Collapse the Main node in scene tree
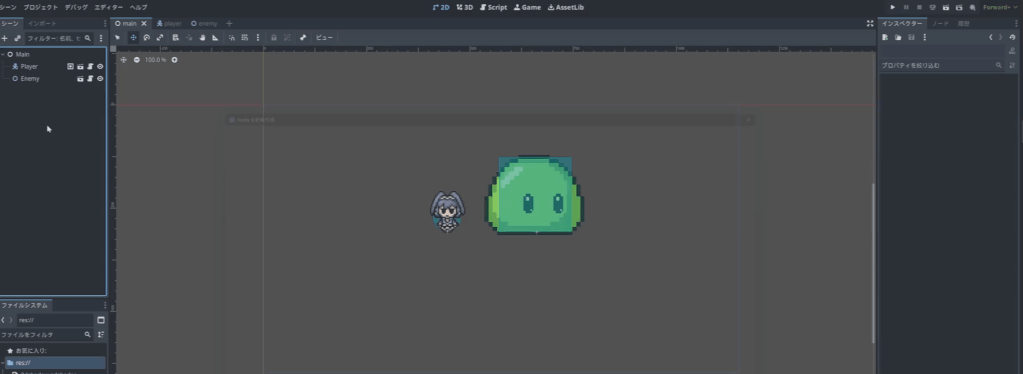This screenshot has height=374, width=1023. tap(3, 54)
